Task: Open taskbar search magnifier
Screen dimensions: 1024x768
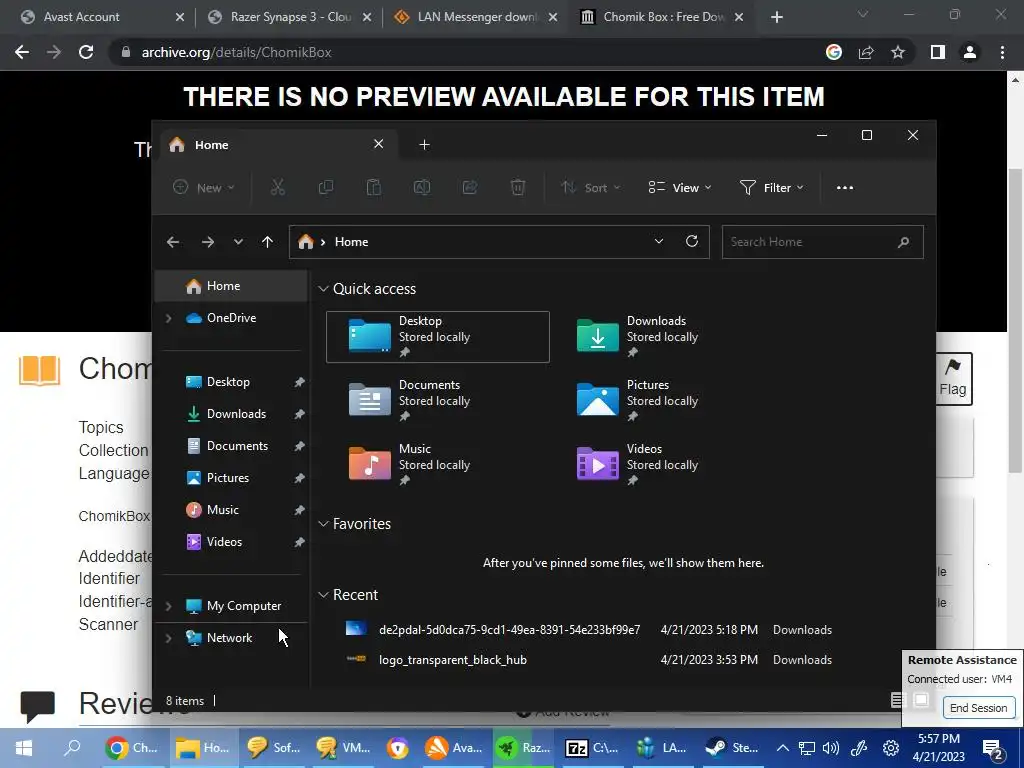Action: pyautogui.click(x=72, y=747)
